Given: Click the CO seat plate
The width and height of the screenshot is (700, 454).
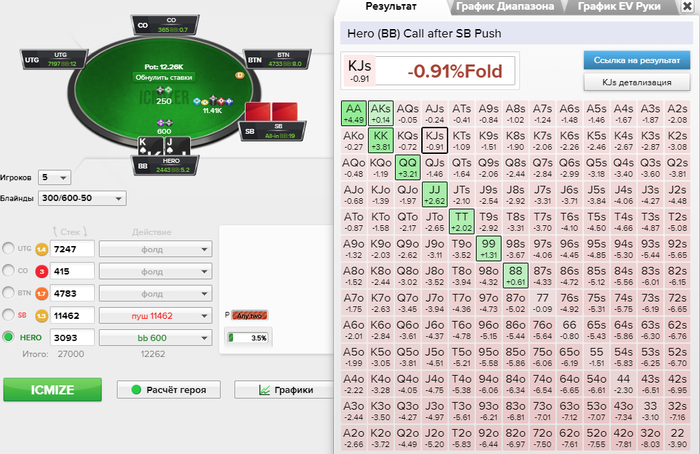Looking at the screenshot, I should (x=165, y=25).
